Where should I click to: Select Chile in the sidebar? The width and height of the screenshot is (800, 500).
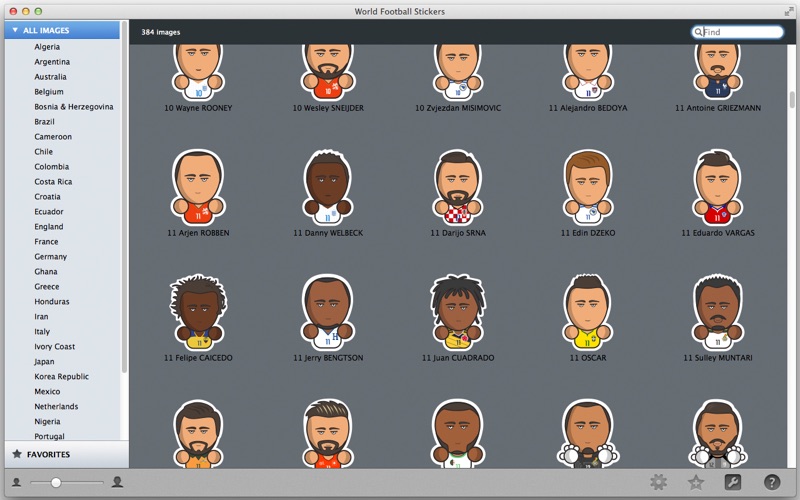coord(43,152)
